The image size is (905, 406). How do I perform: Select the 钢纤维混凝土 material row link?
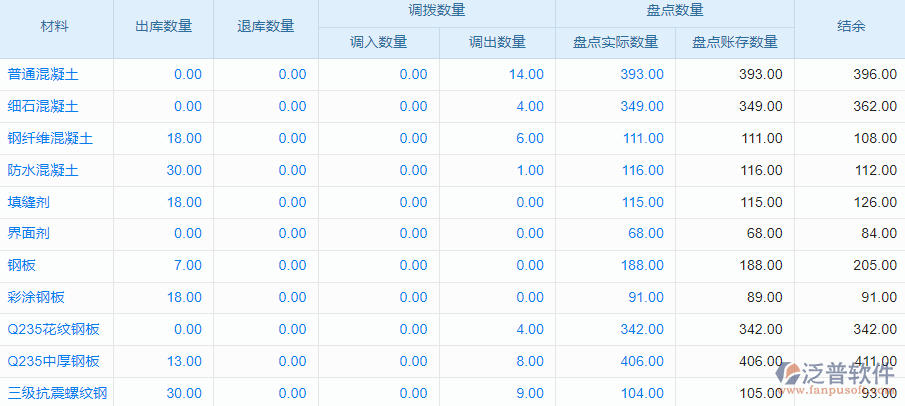(x=50, y=138)
